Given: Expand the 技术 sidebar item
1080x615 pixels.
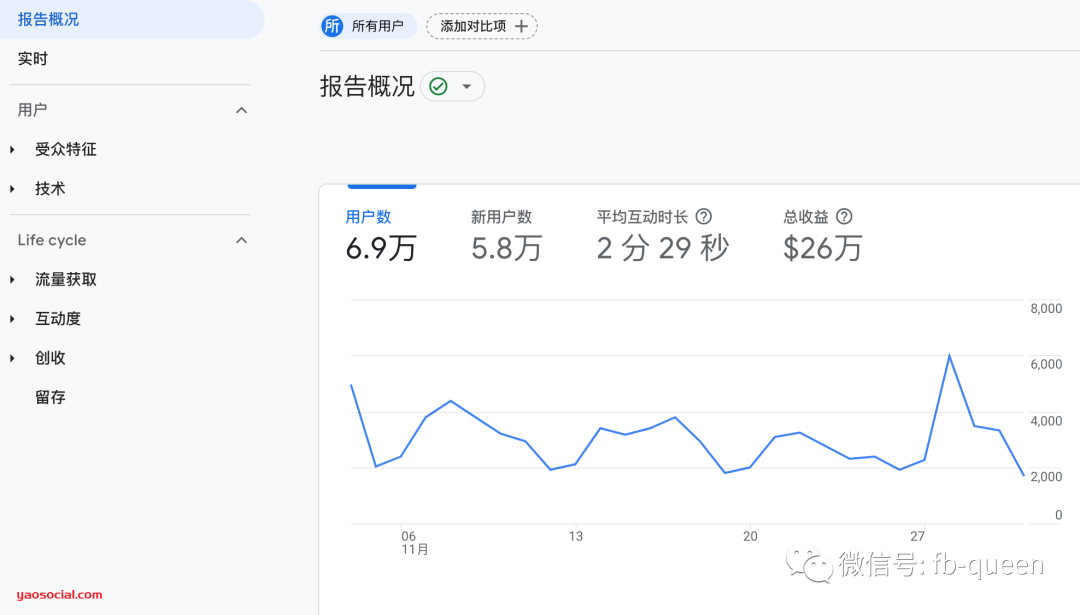Looking at the screenshot, I should coord(12,188).
